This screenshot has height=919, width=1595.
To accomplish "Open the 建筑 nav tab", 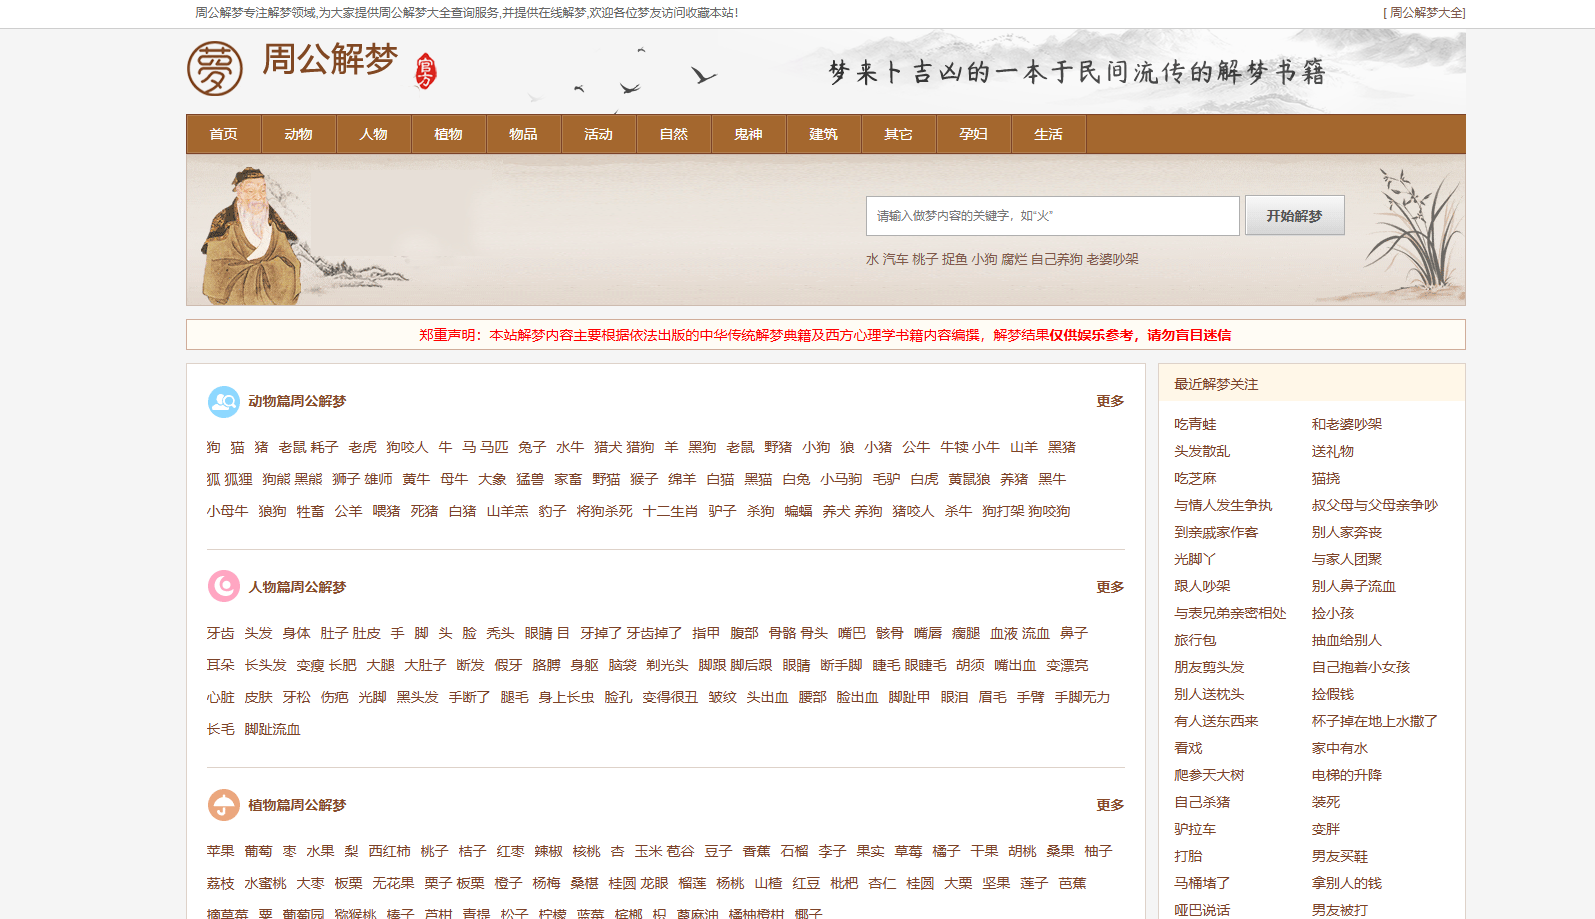I will pyautogui.click(x=824, y=134).
